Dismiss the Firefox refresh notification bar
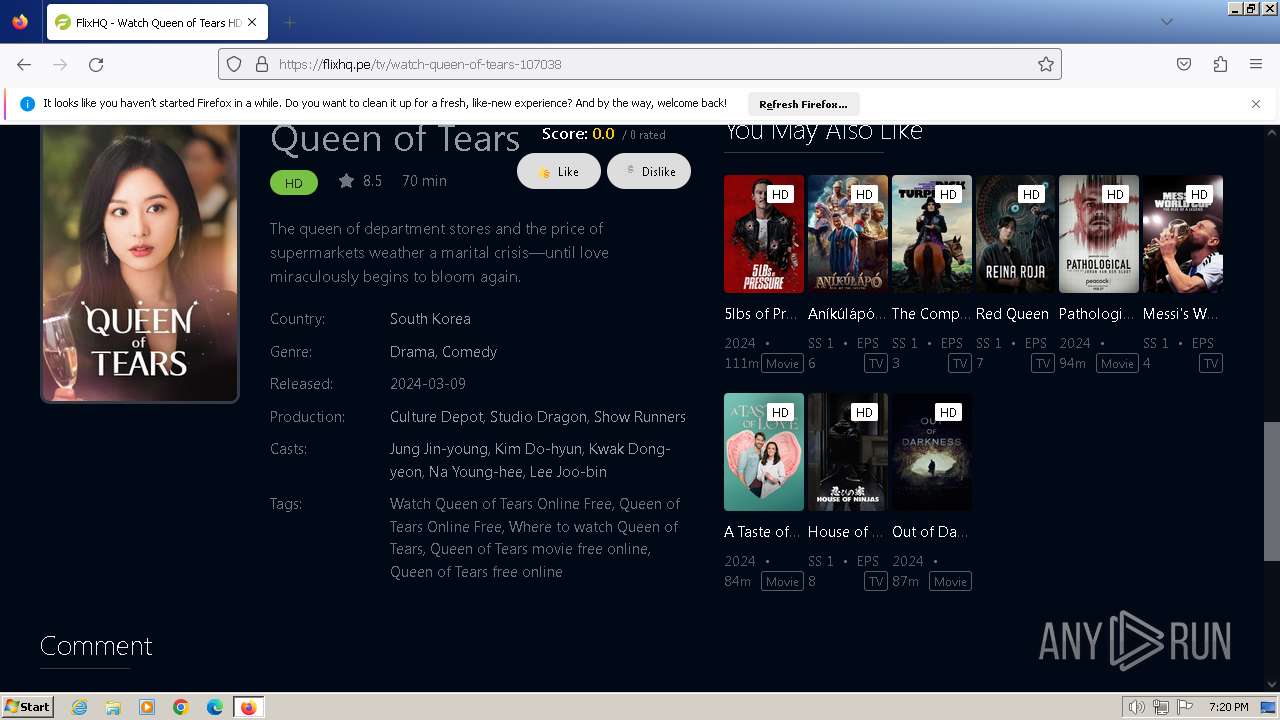Screen dimensions: 1280x720 [1256, 104]
